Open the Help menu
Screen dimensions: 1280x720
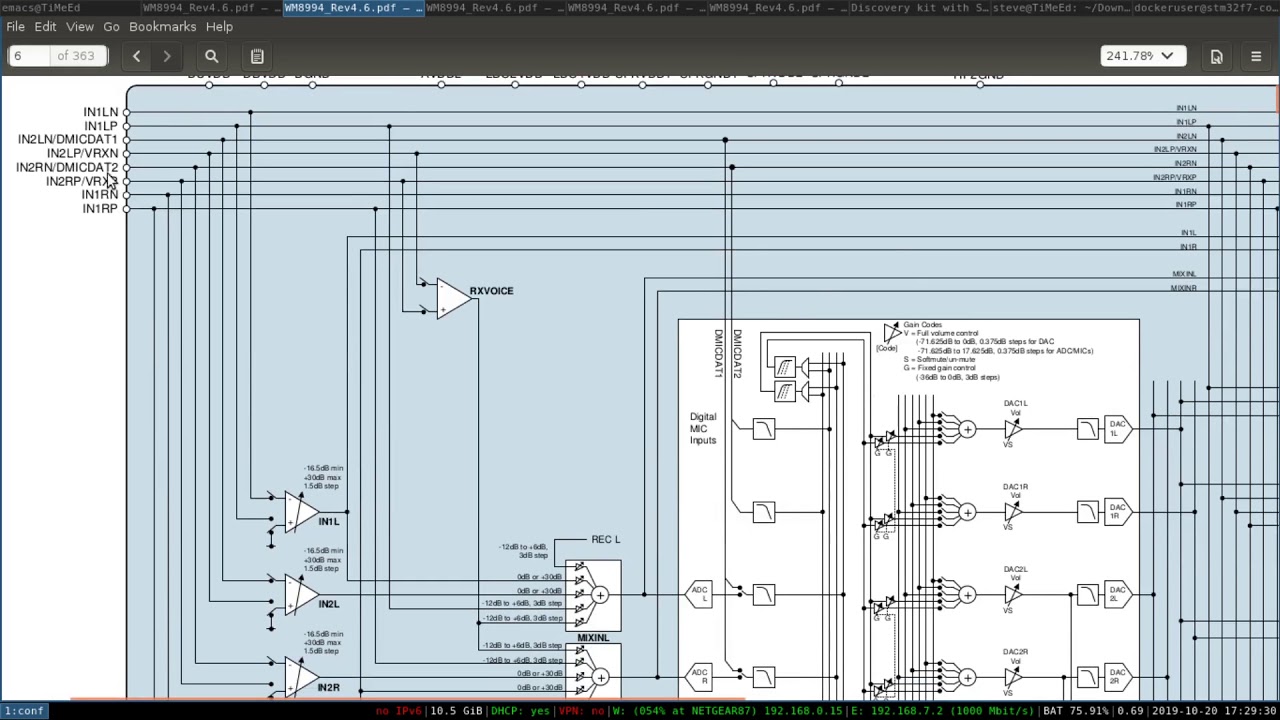[219, 26]
